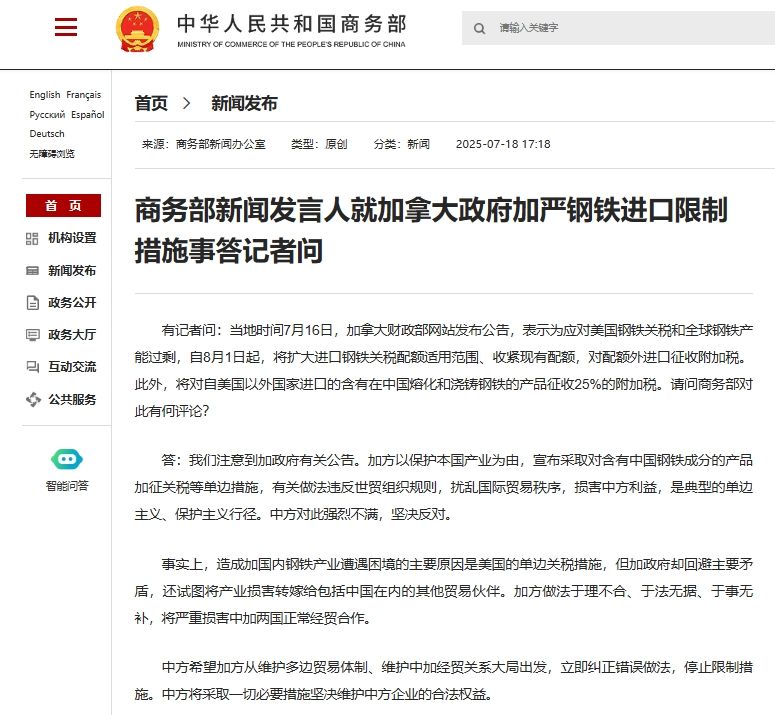Click the article headline 商务部新闻发言人就加拿大政府加严钢铁进口限制措施事答记者问

pyautogui.click(x=431, y=230)
